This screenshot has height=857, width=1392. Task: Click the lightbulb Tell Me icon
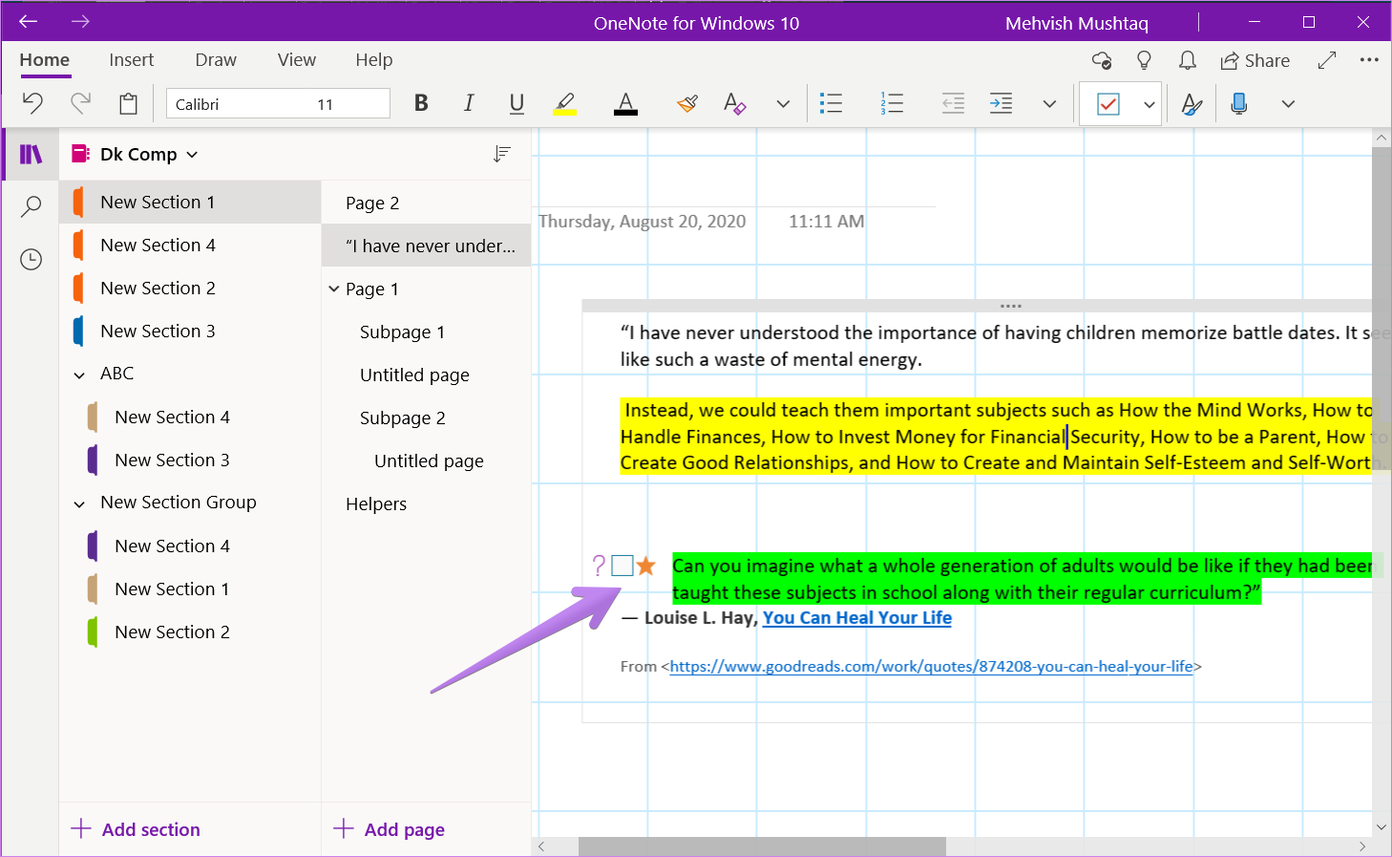(x=1144, y=60)
